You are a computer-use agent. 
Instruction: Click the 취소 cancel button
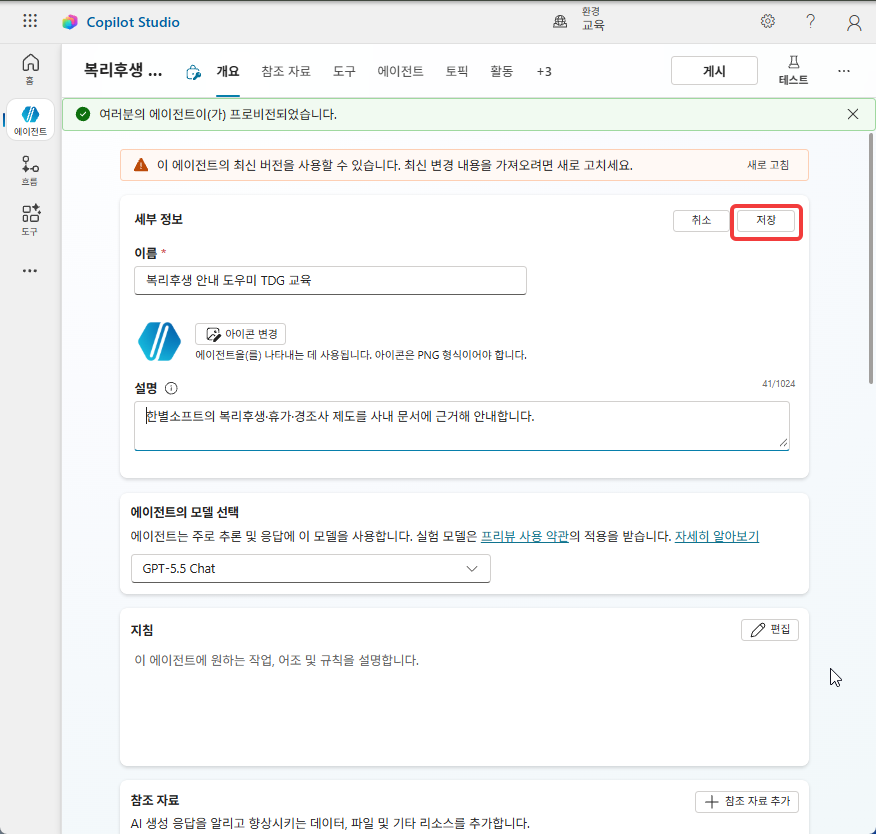coord(701,220)
